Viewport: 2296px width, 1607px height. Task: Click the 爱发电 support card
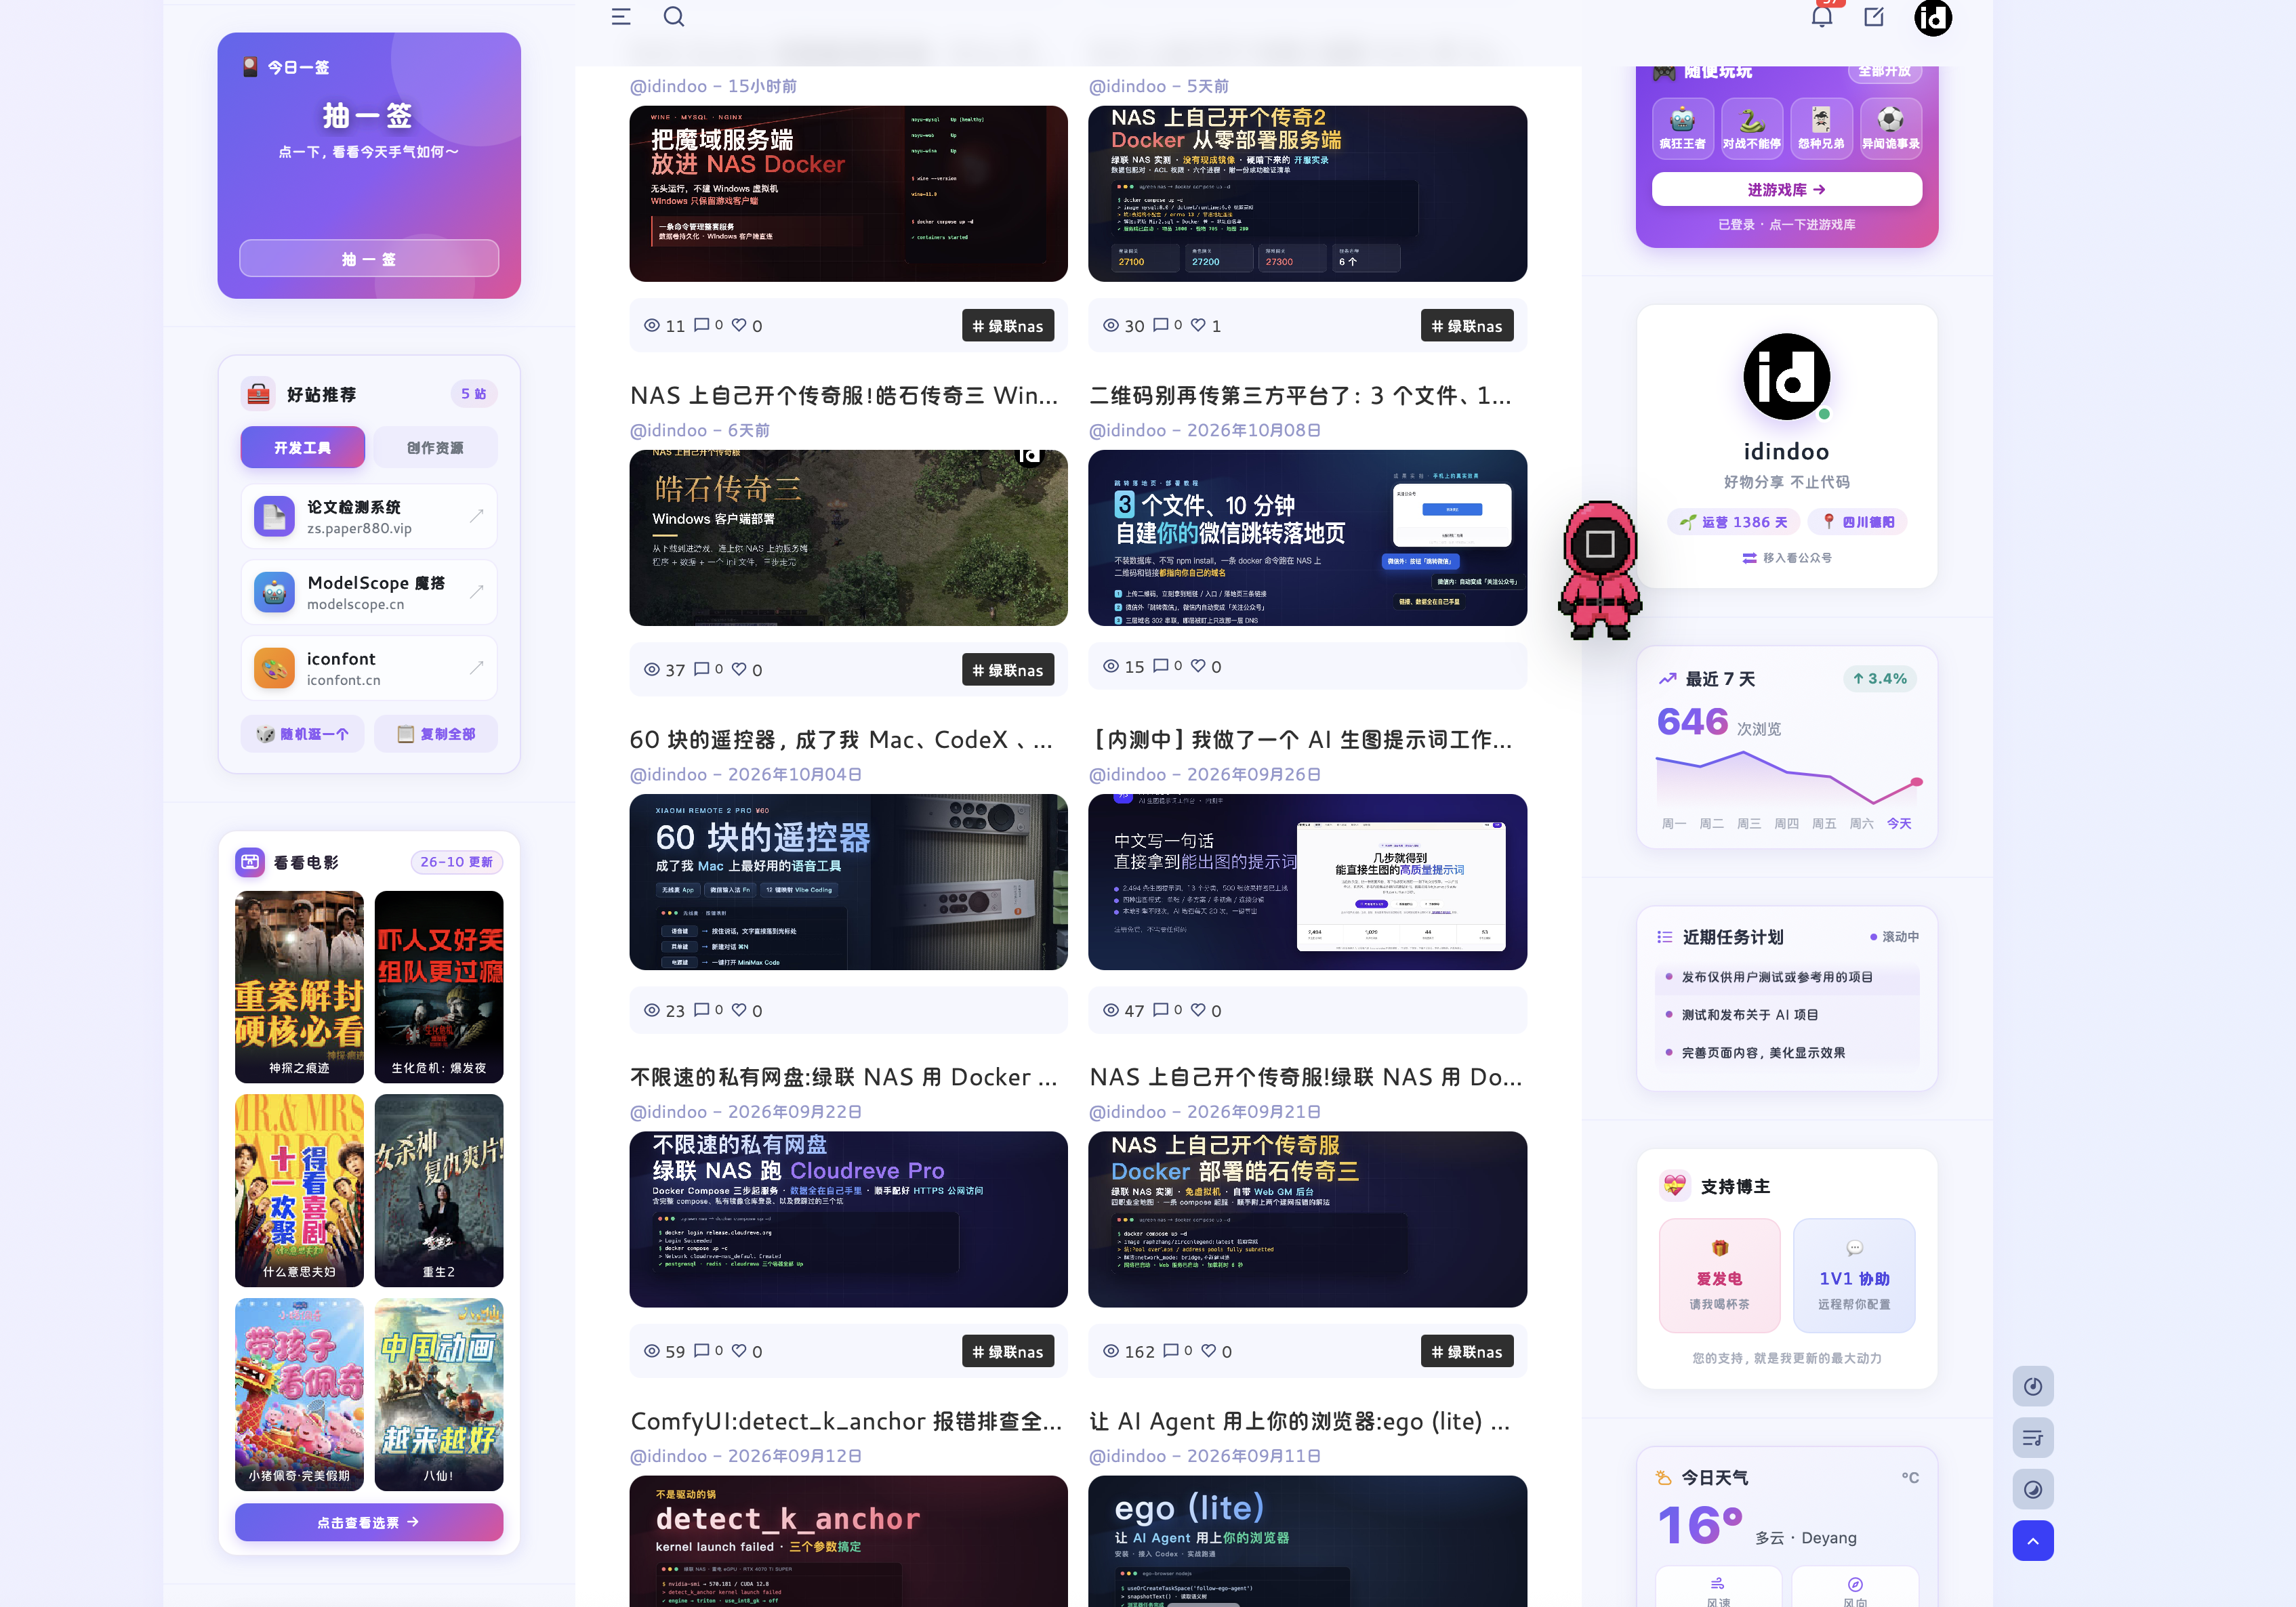click(x=1720, y=1276)
